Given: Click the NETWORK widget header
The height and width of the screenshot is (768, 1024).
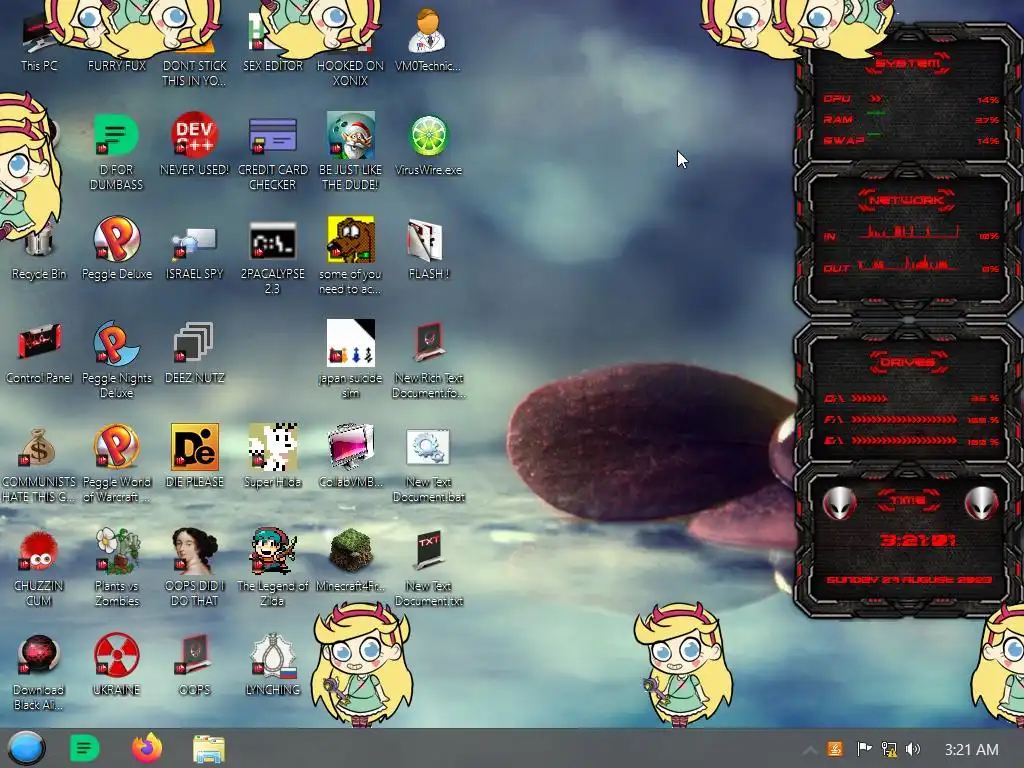Looking at the screenshot, I should (x=907, y=200).
